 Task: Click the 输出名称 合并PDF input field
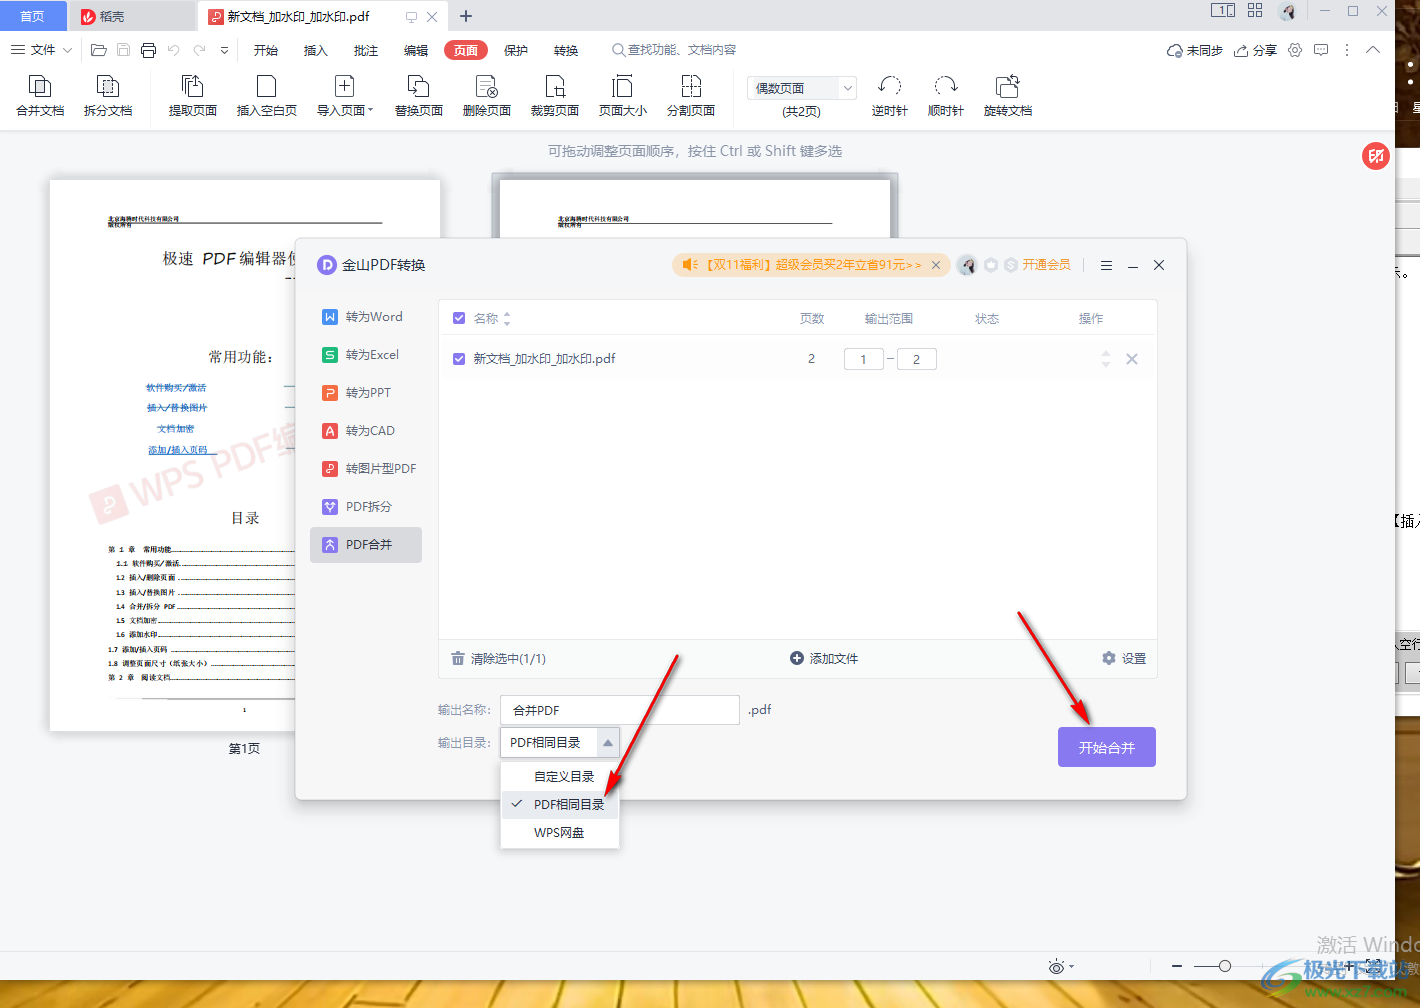[x=620, y=710]
